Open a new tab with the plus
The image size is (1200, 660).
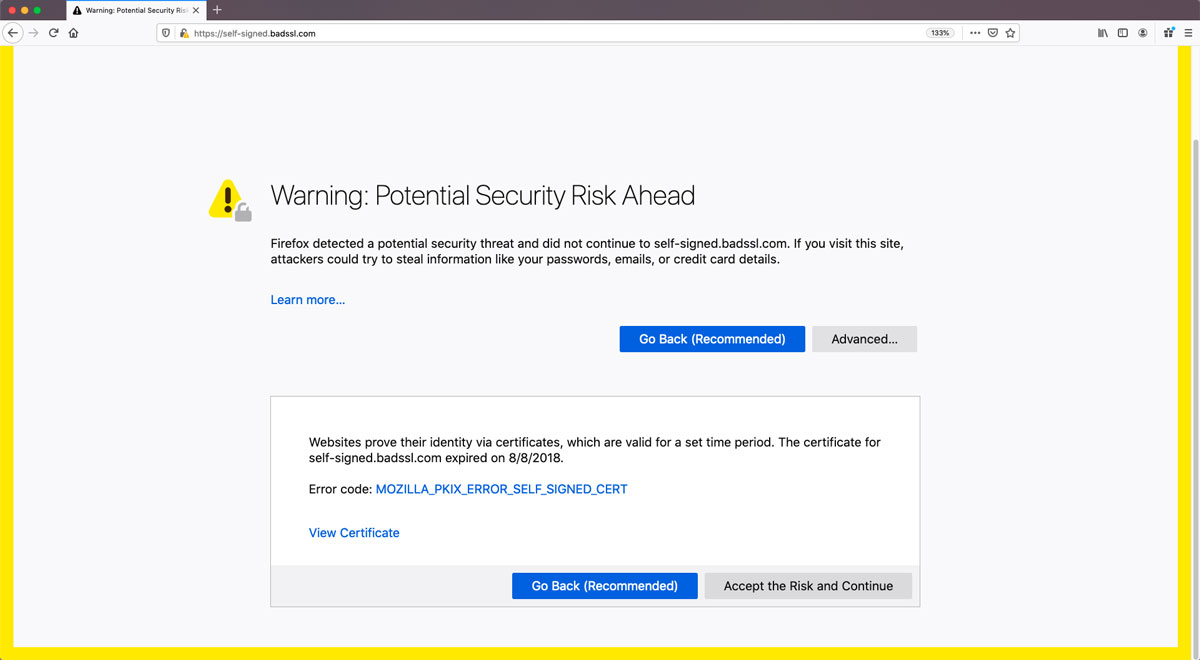click(x=217, y=10)
